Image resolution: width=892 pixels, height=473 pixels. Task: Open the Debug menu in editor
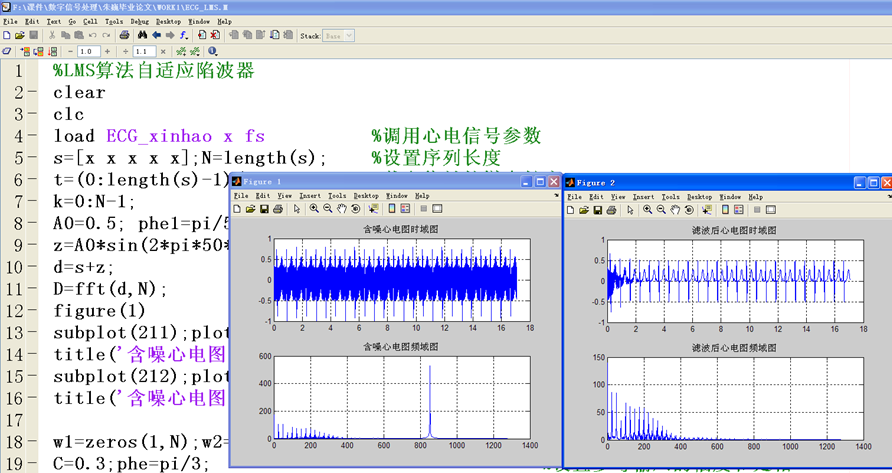[x=139, y=20]
